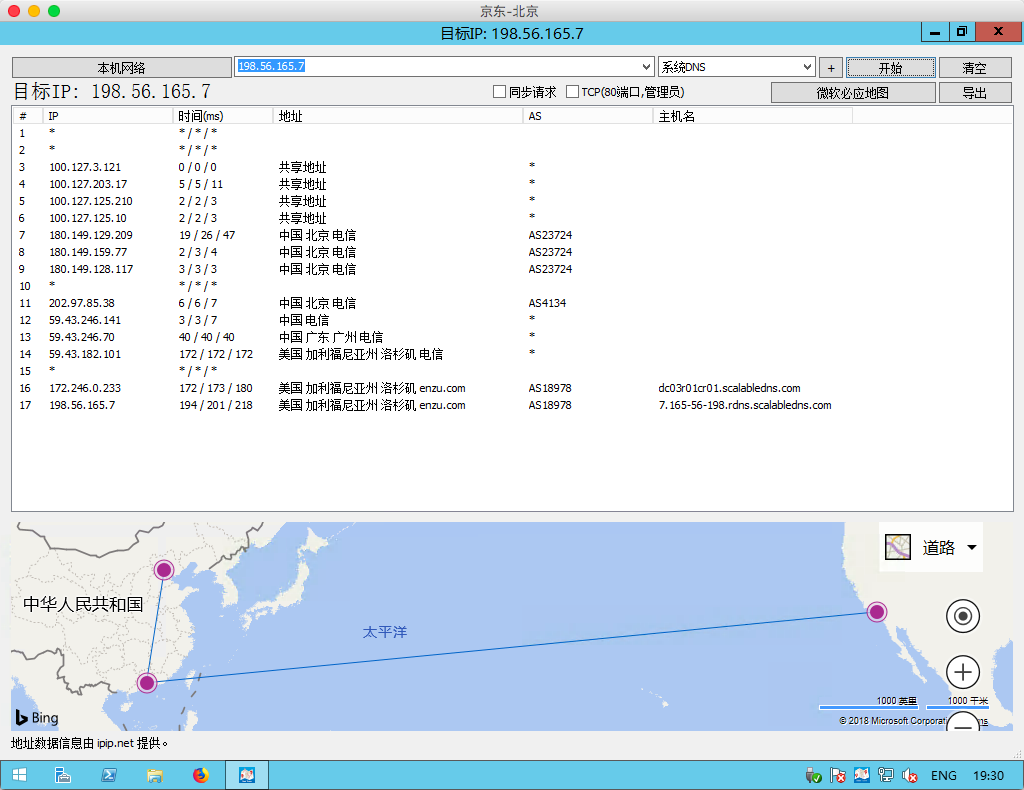Click the 本机网络 button
The width and height of the screenshot is (1024, 790).
click(x=121, y=67)
